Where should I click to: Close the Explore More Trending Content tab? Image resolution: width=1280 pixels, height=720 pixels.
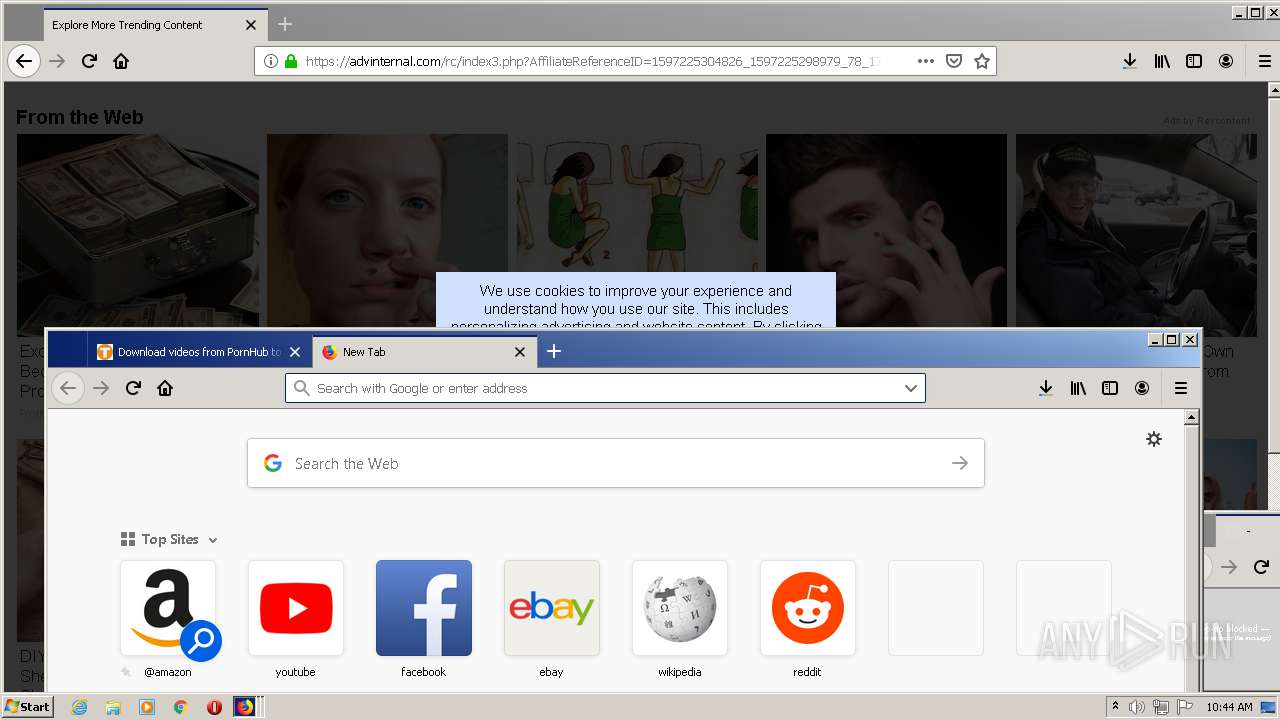(x=251, y=25)
